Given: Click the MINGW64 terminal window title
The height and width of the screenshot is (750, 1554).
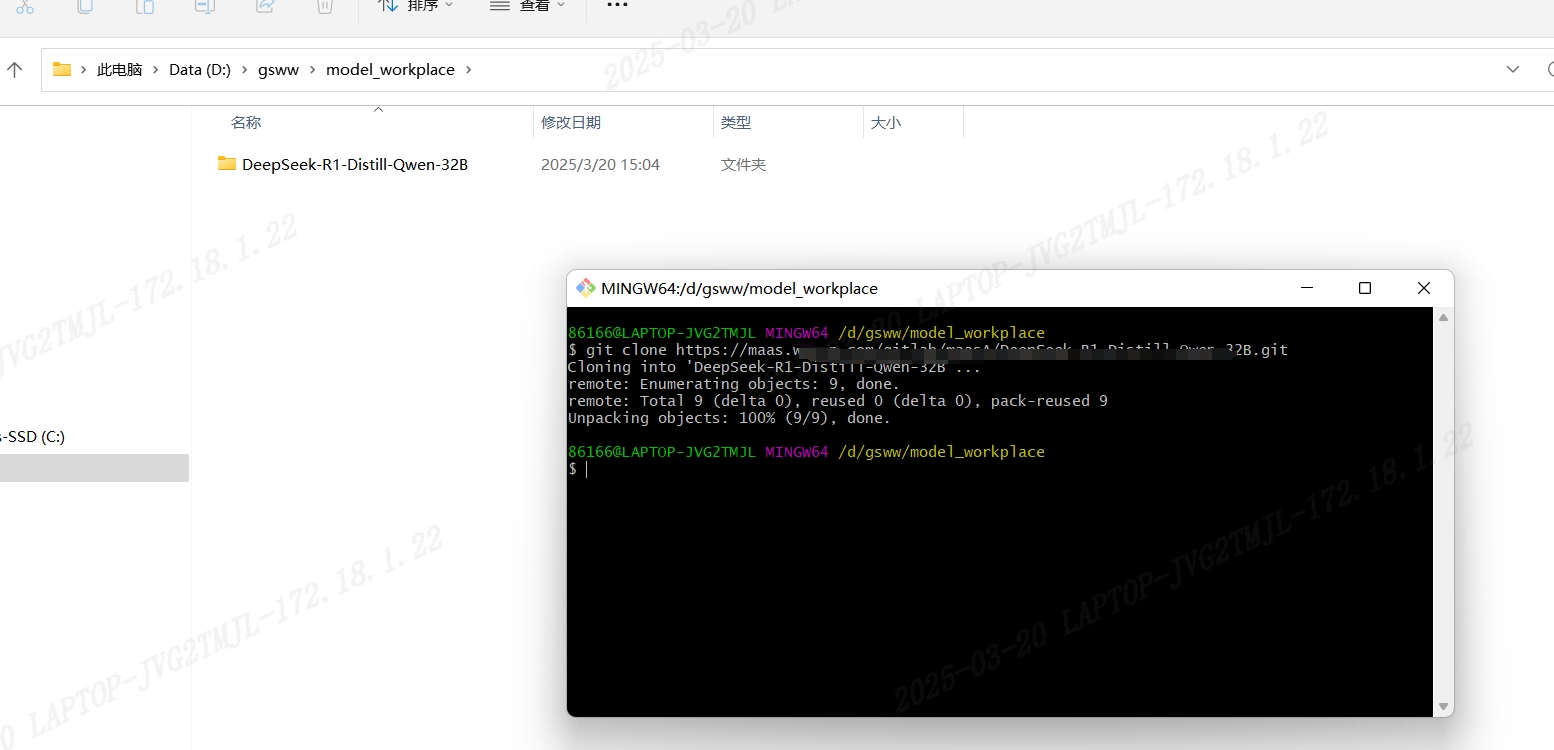Looking at the screenshot, I should tap(739, 288).
